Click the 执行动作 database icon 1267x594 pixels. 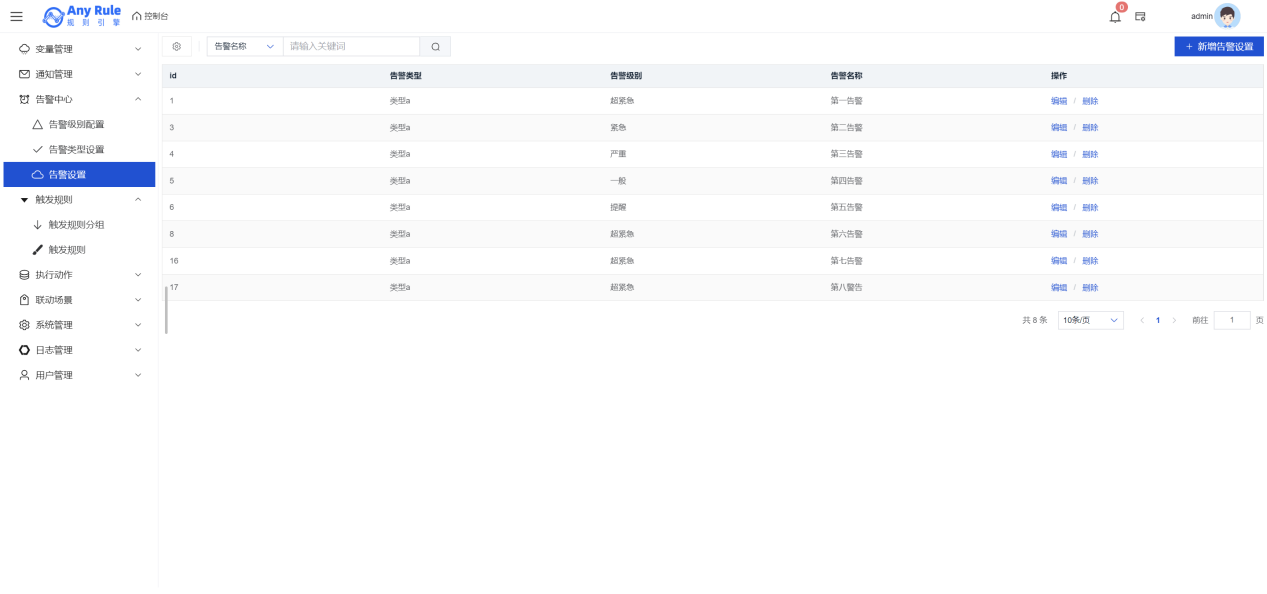pyautogui.click(x=25, y=274)
